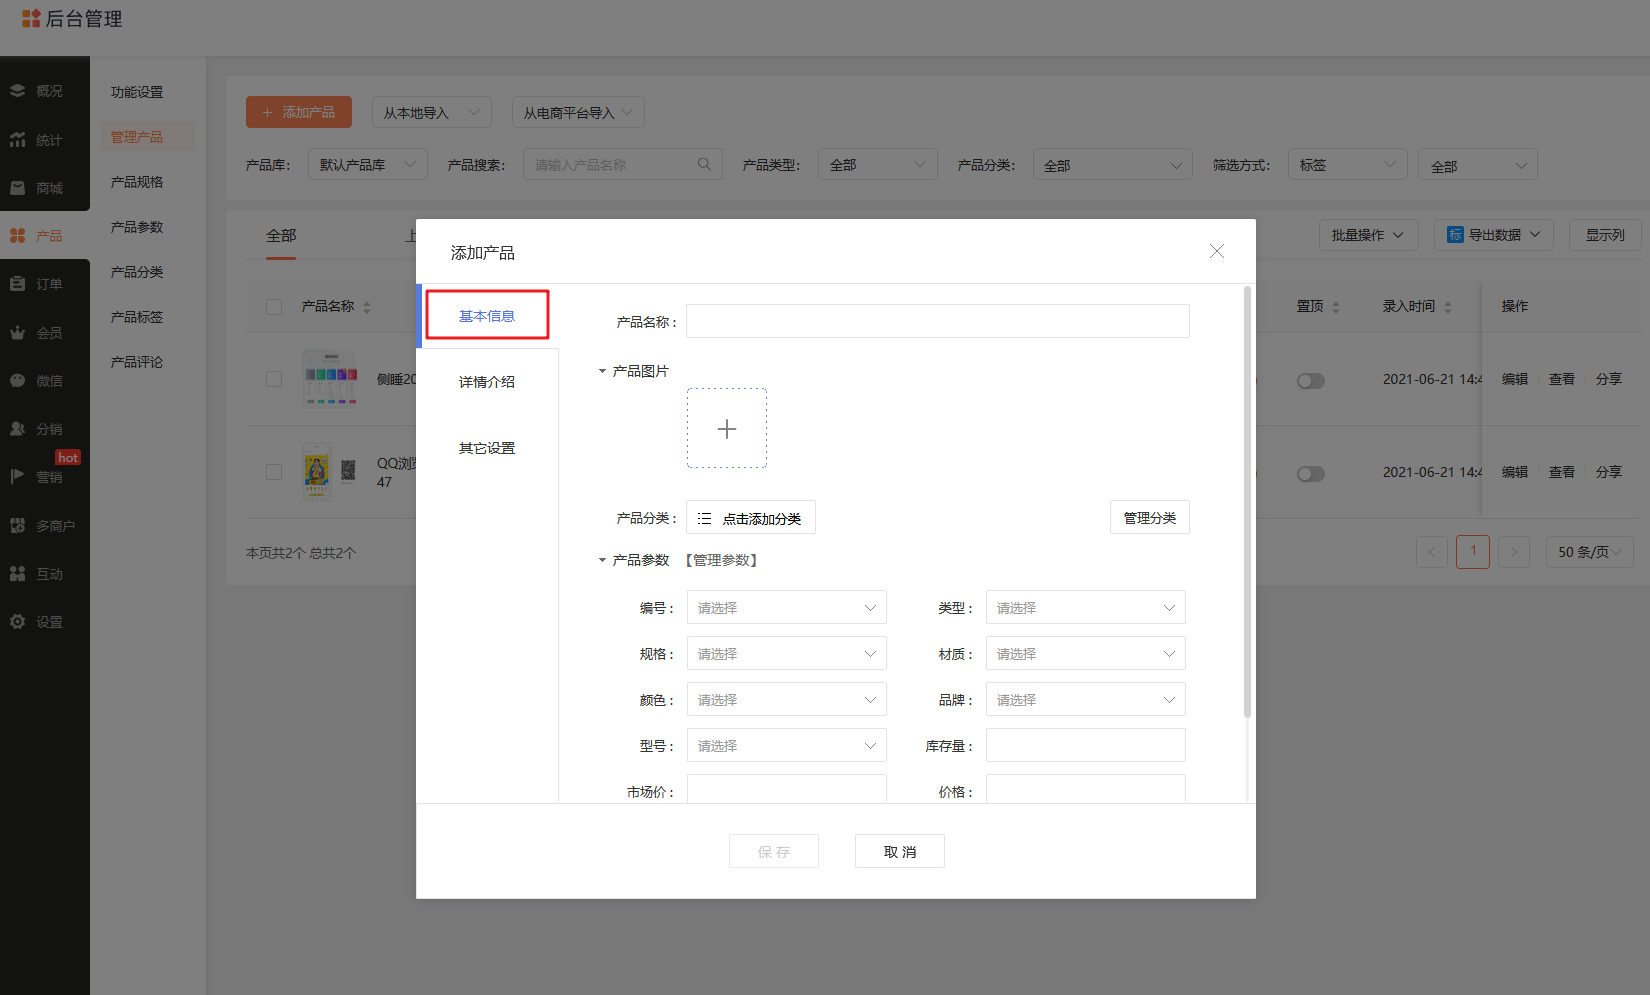This screenshot has height=995, width=1650.
Task: Open the 型号 dropdown
Action: [787, 745]
